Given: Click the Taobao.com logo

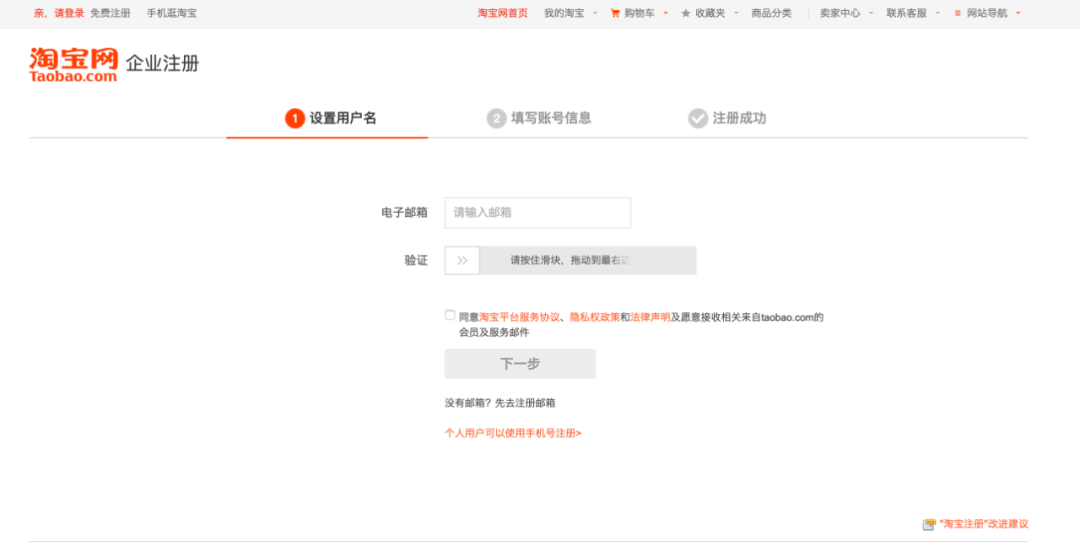Looking at the screenshot, I should [73, 63].
